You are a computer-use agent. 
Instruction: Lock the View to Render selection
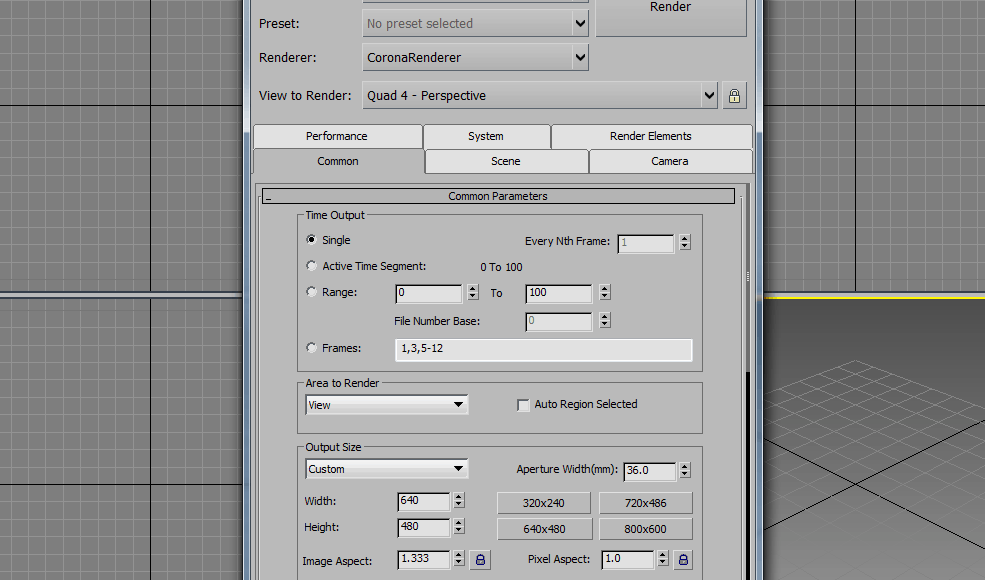pos(734,96)
